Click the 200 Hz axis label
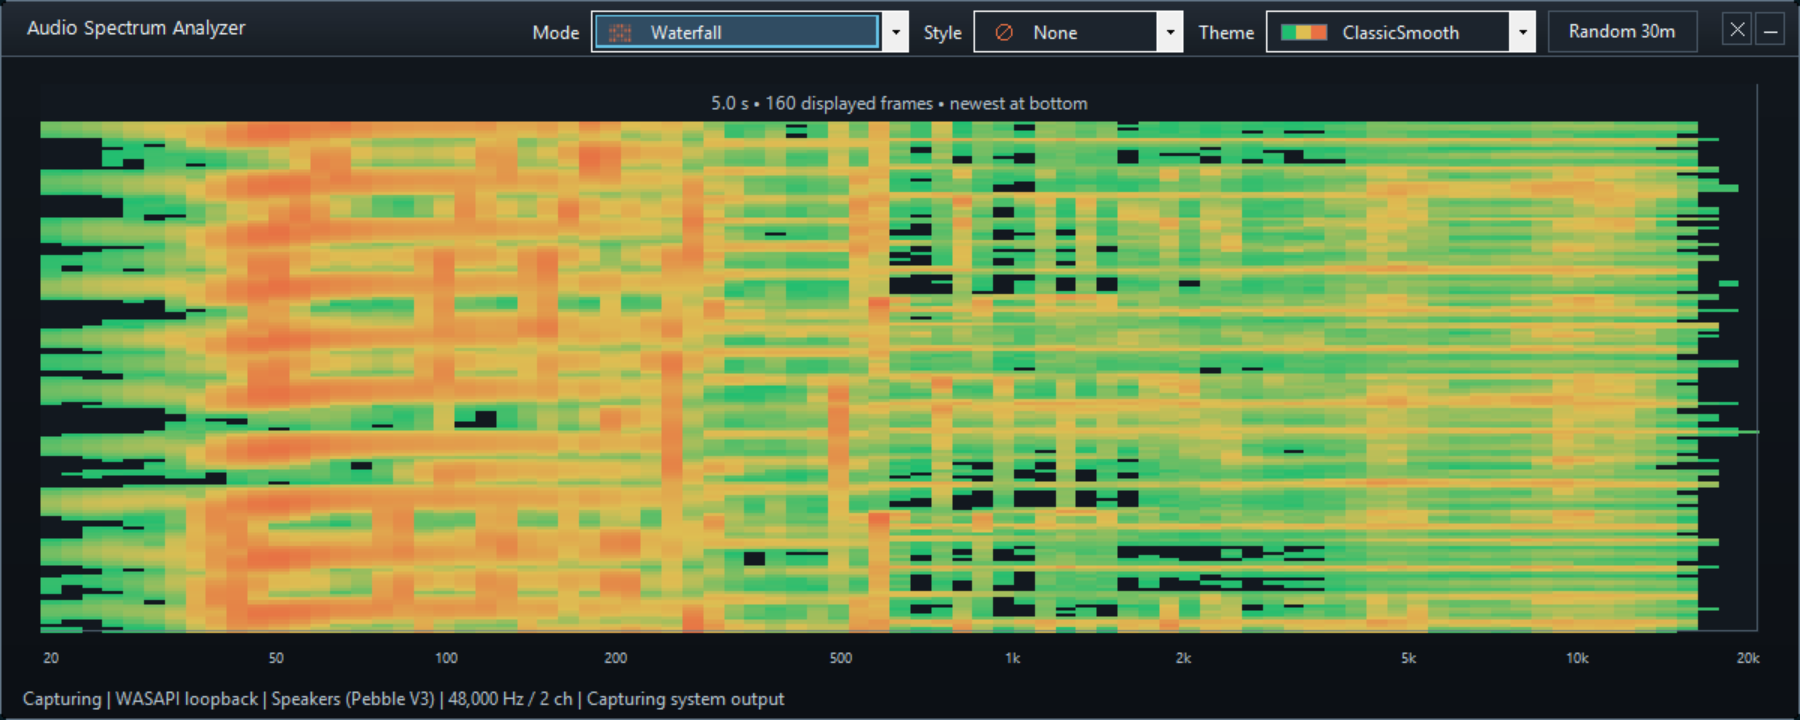1800x720 pixels. click(616, 658)
